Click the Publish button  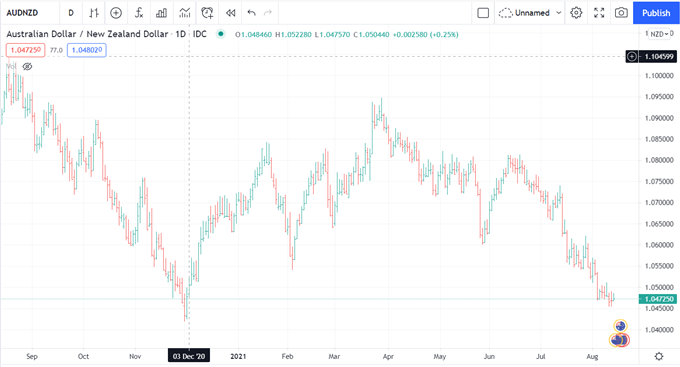pyautogui.click(x=656, y=13)
